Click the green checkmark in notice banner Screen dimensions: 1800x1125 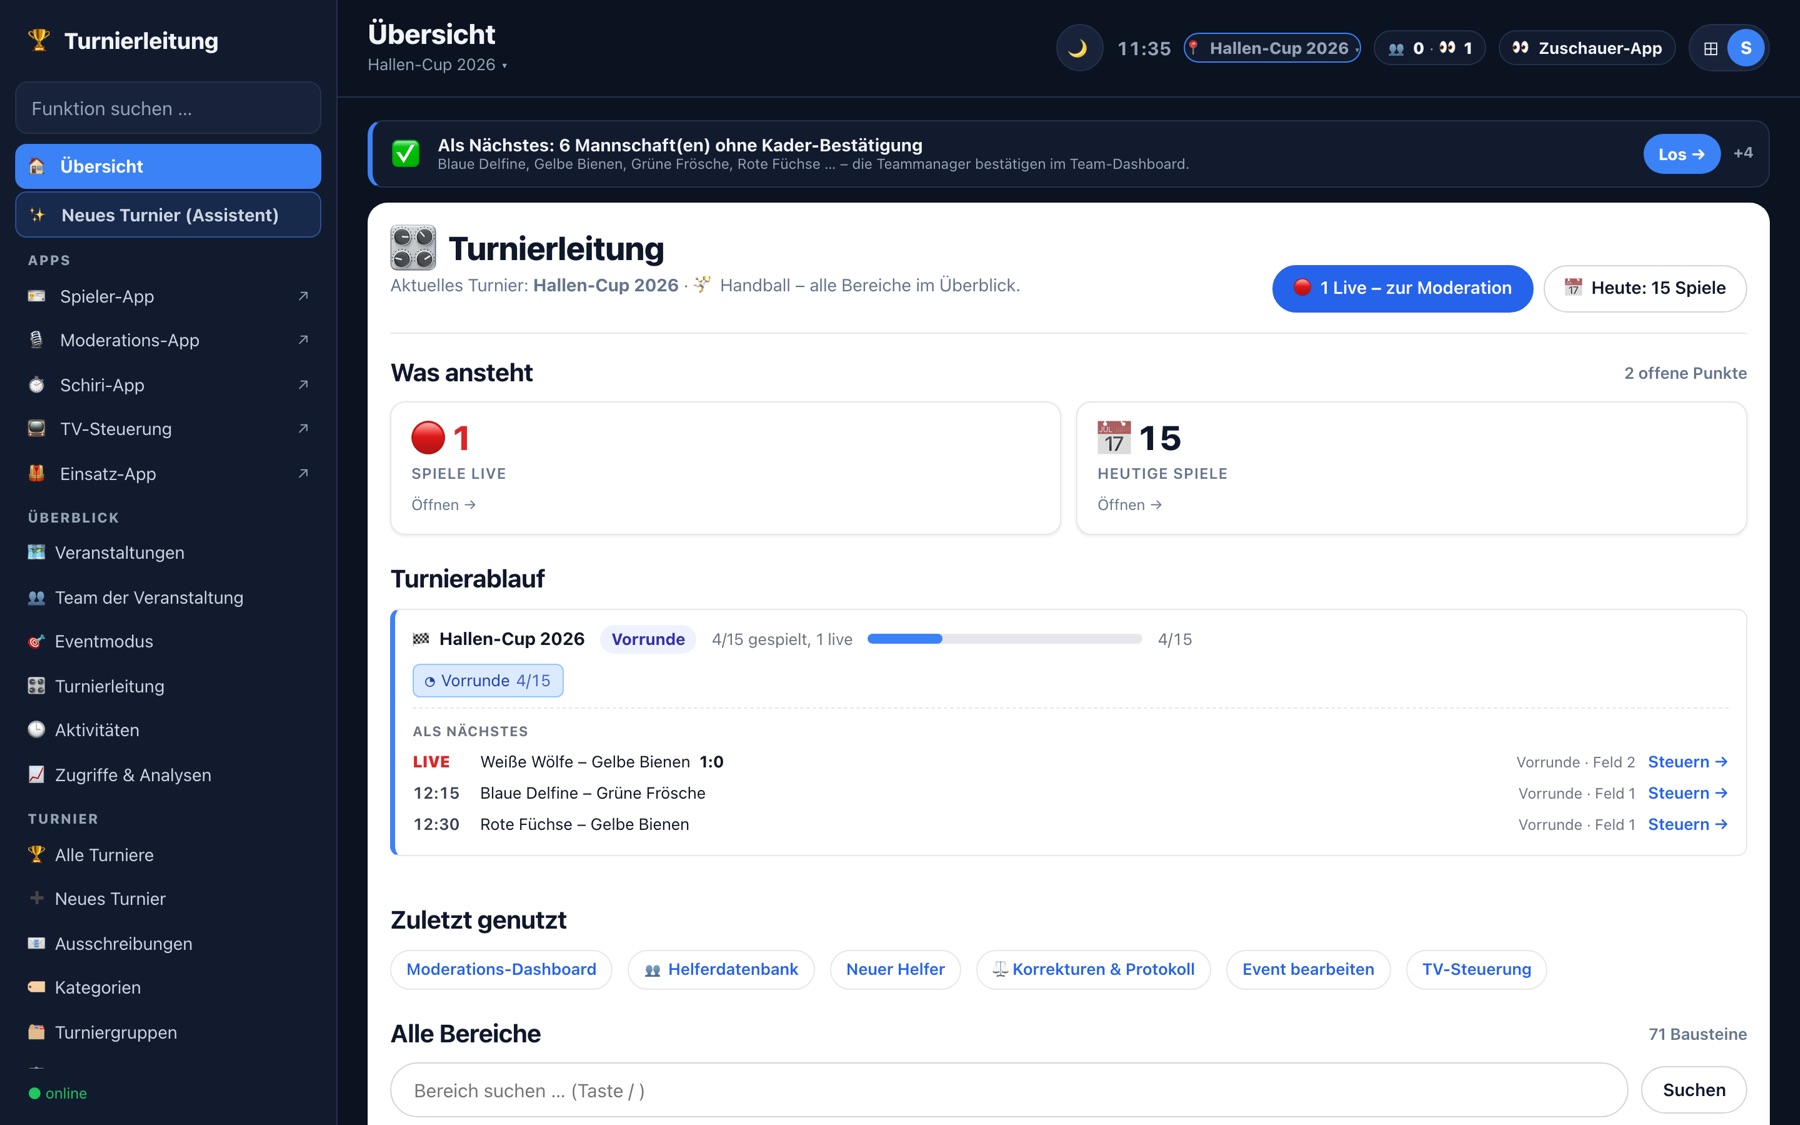(406, 154)
